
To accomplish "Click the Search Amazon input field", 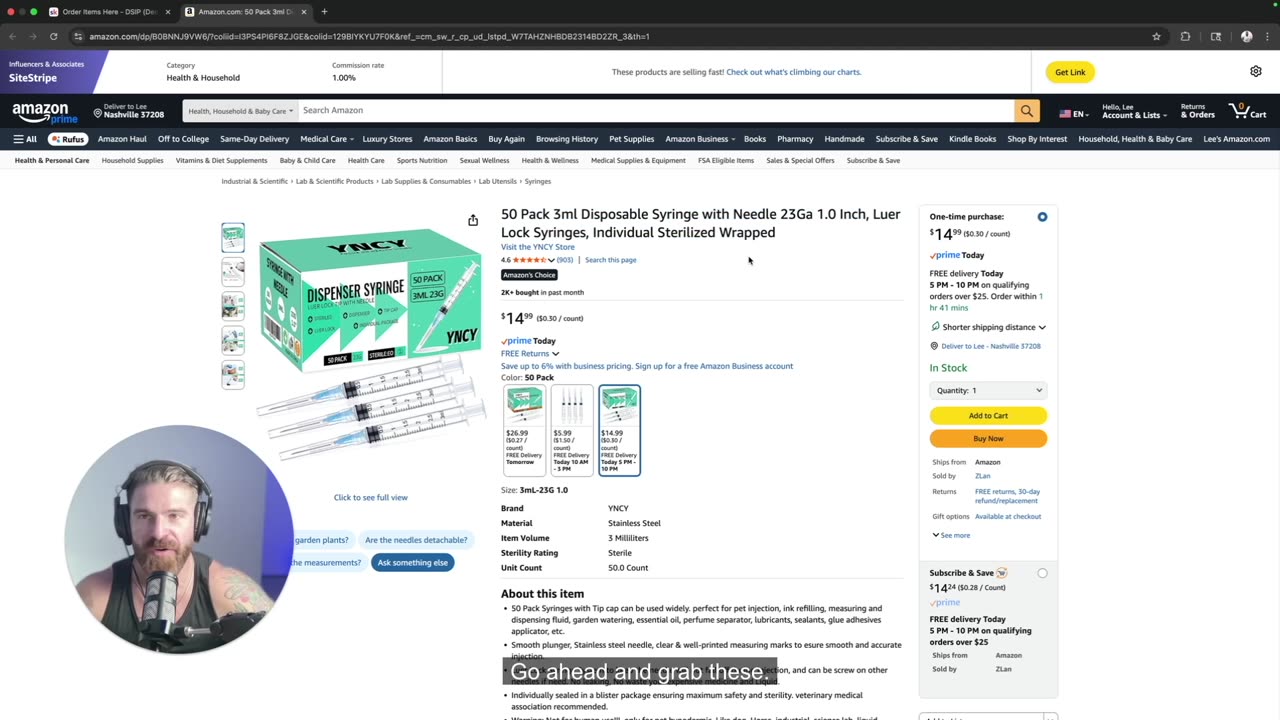I will coord(655,111).
